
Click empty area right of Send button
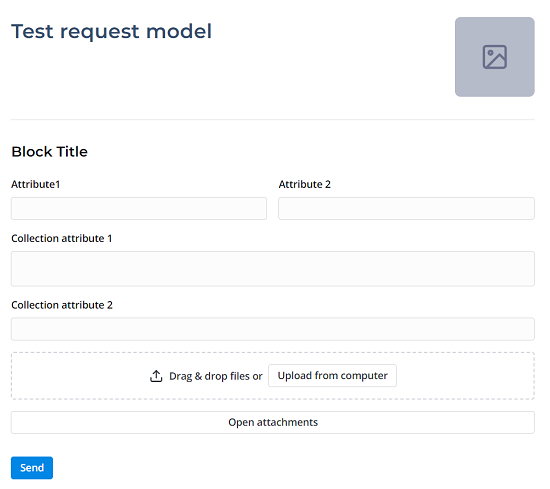[x=281, y=468]
